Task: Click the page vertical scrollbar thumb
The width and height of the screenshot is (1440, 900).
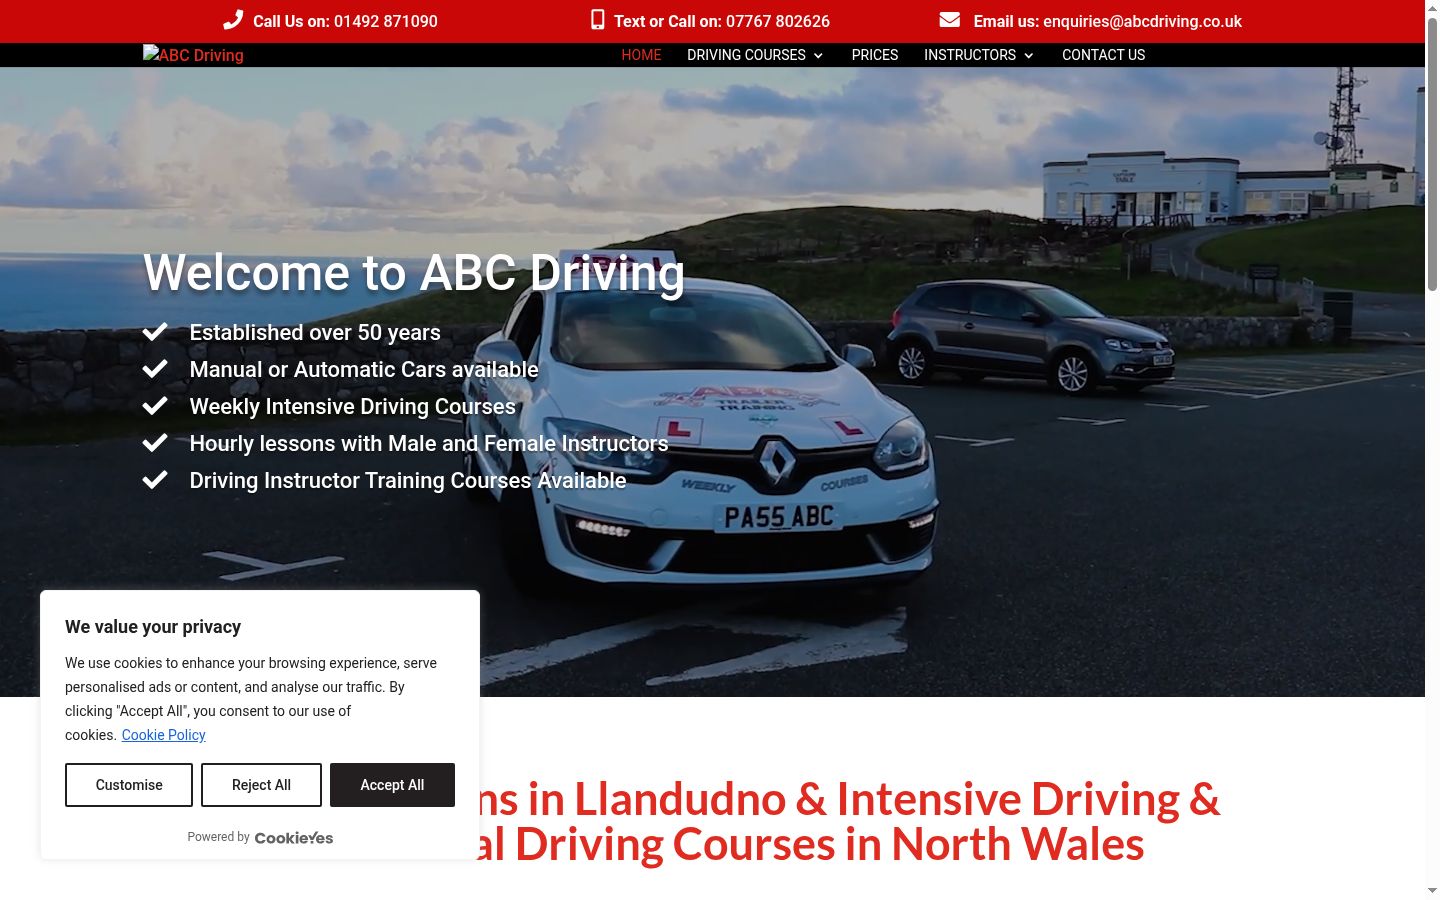Action: pos(1432,155)
